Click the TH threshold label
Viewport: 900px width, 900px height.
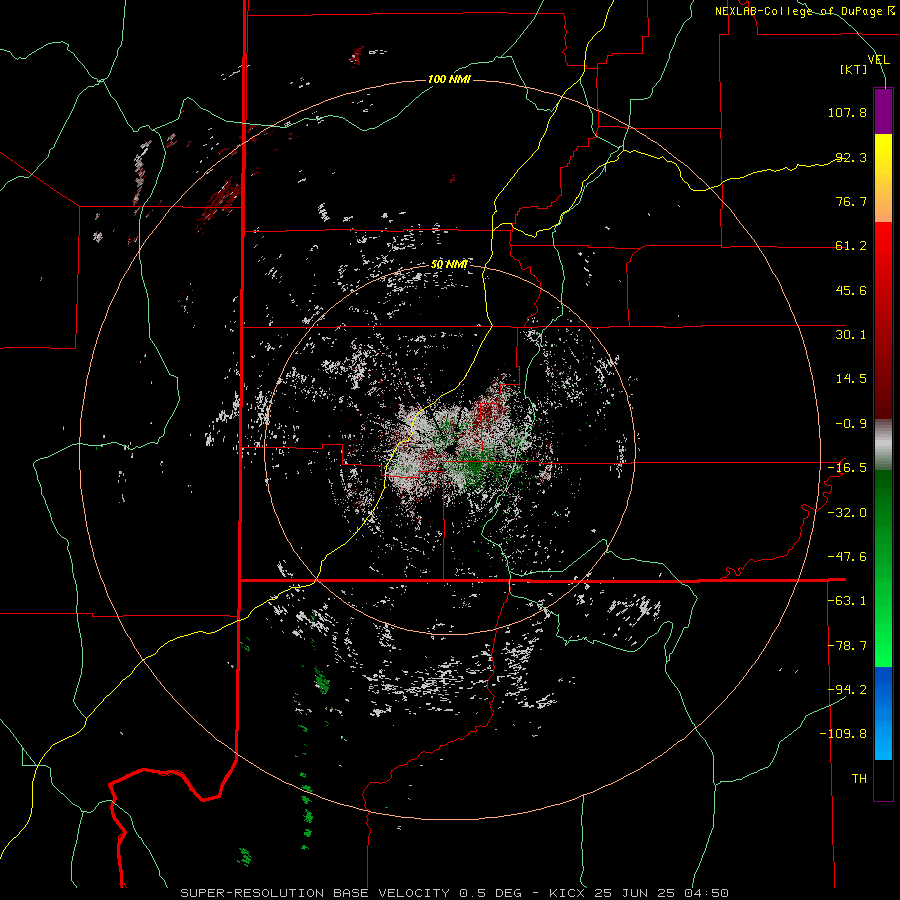pos(859,779)
